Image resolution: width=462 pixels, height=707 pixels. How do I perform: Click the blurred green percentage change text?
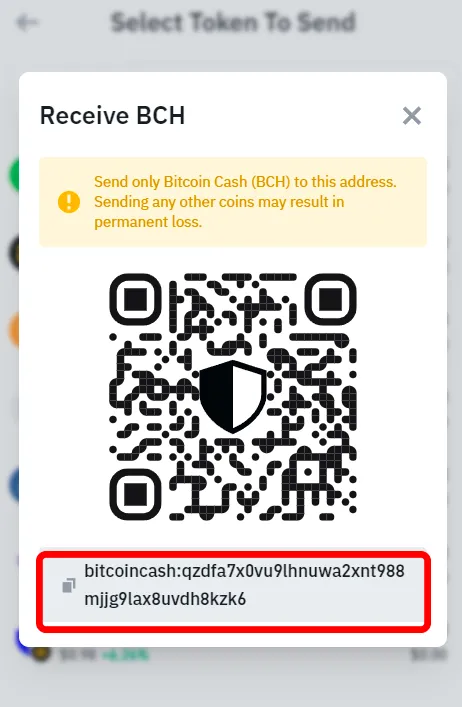pyautogui.click(x=125, y=655)
